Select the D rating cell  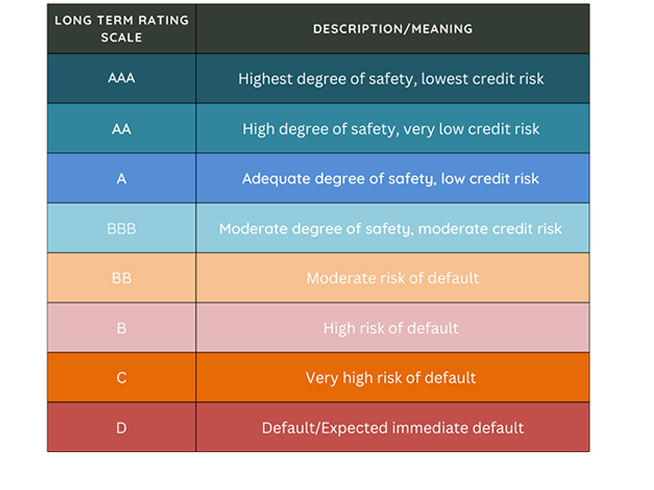click(121, 428)
